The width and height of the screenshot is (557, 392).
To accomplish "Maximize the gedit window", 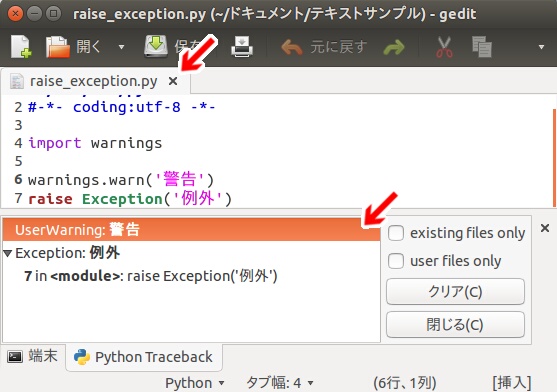I will point(54,14).
